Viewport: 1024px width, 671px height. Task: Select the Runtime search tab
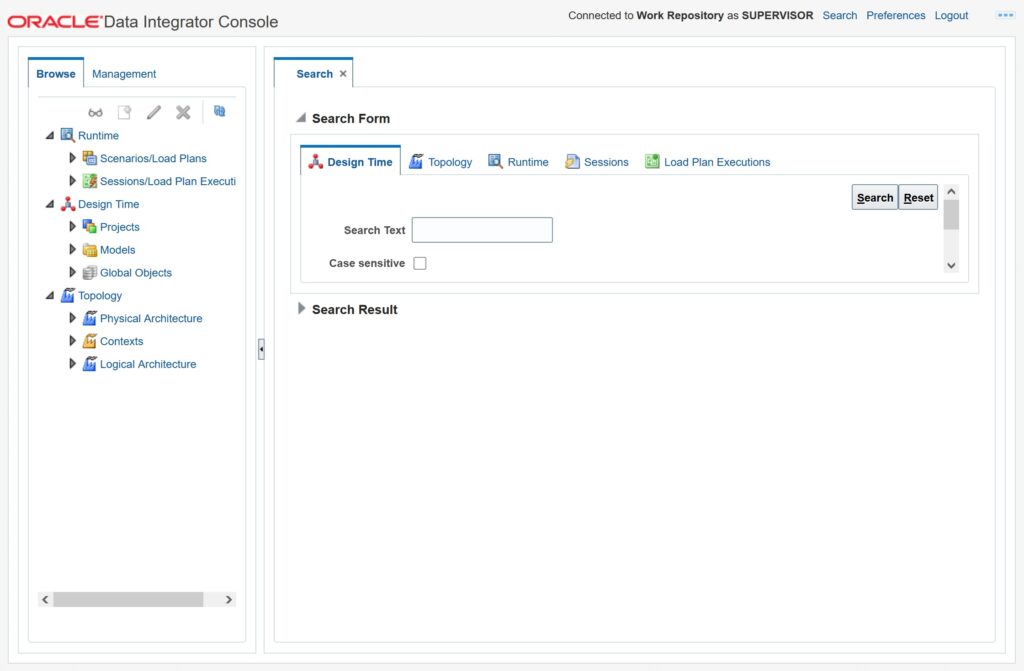pos(519,161)
